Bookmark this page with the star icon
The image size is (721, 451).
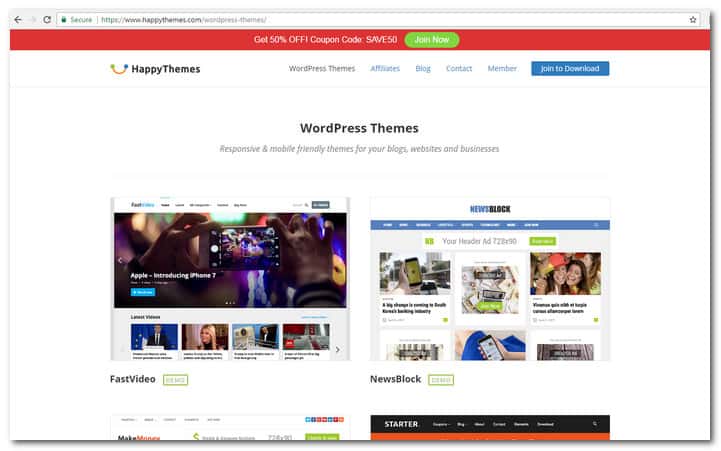tap(693, 19)
